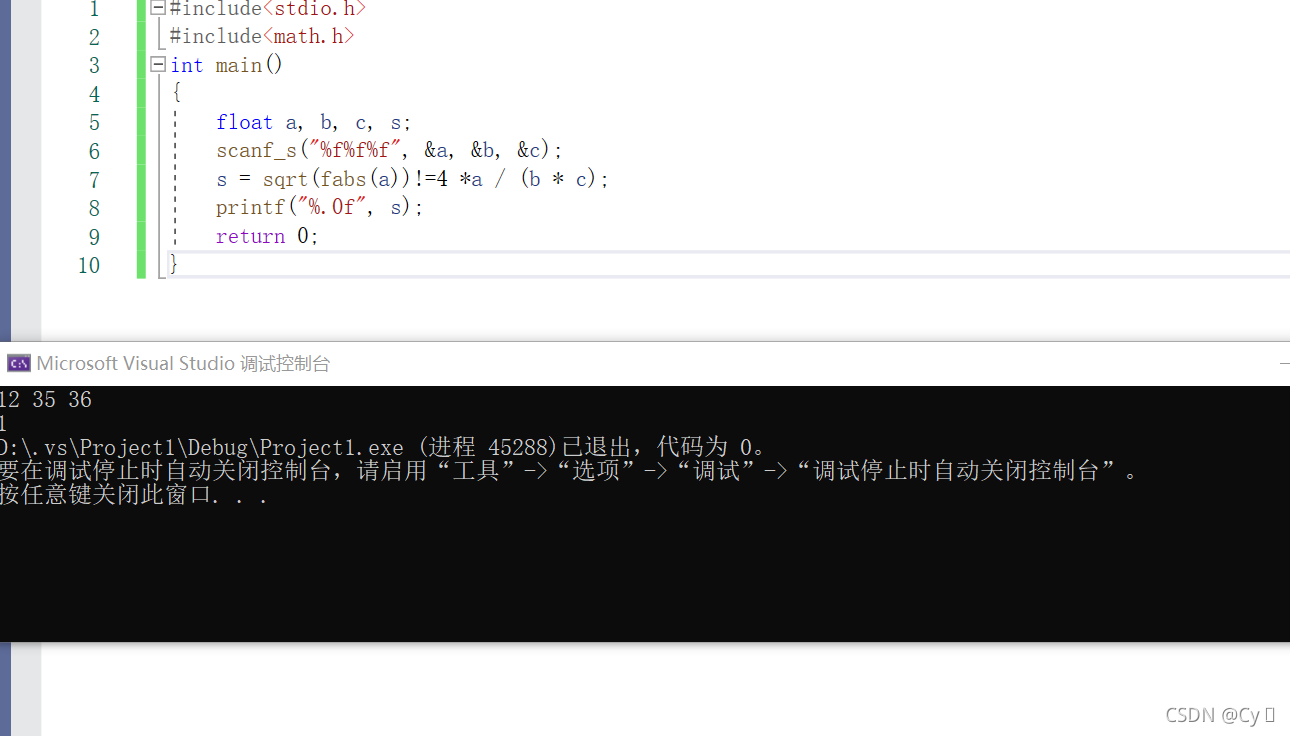The width and height of the screenshot is (1290, 736).
Task: Click line number 1 in the gutter
Action: pyautogui.click(x=94, y=9)
